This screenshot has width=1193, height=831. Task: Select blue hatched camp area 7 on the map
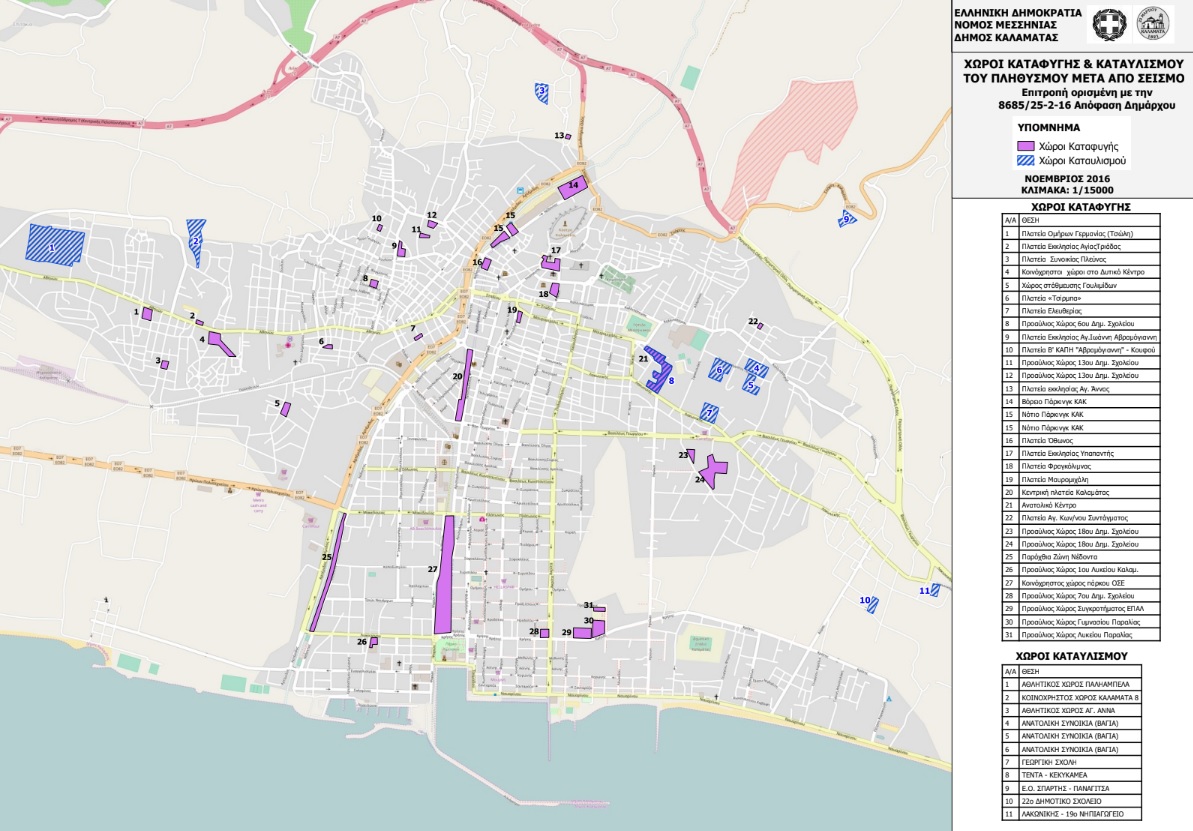[709, 413]
